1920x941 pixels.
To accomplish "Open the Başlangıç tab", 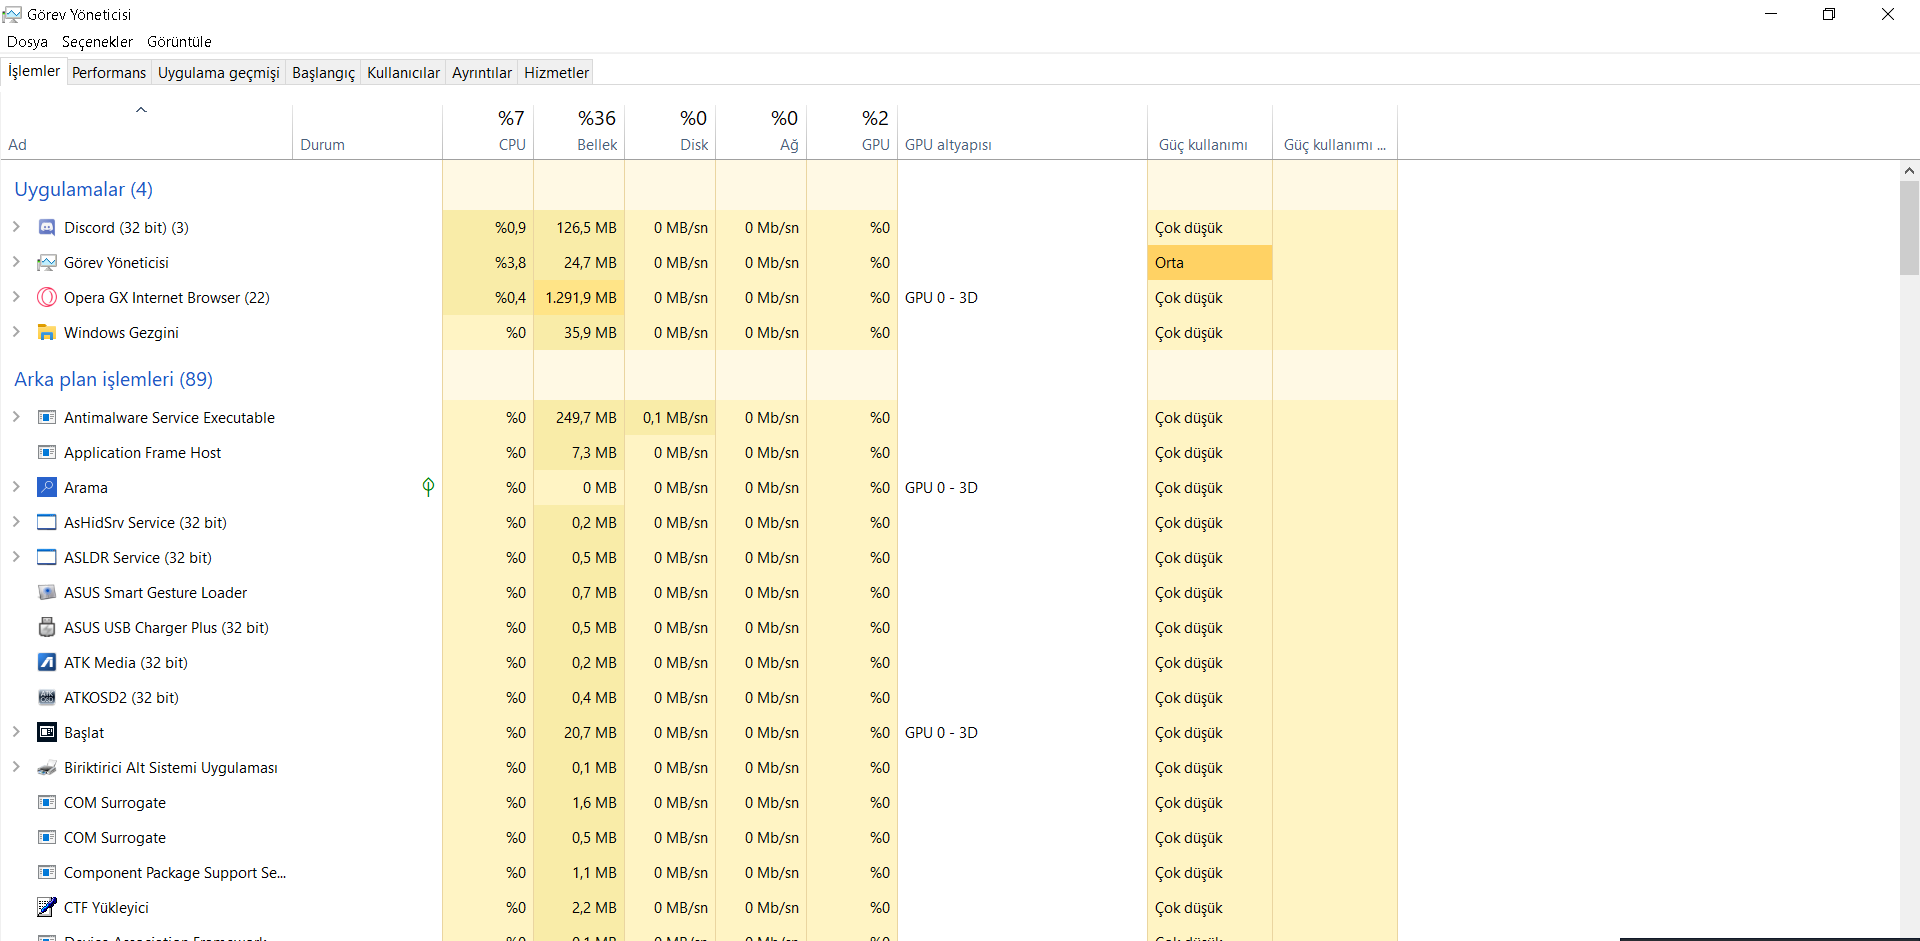I will [323, 73].
